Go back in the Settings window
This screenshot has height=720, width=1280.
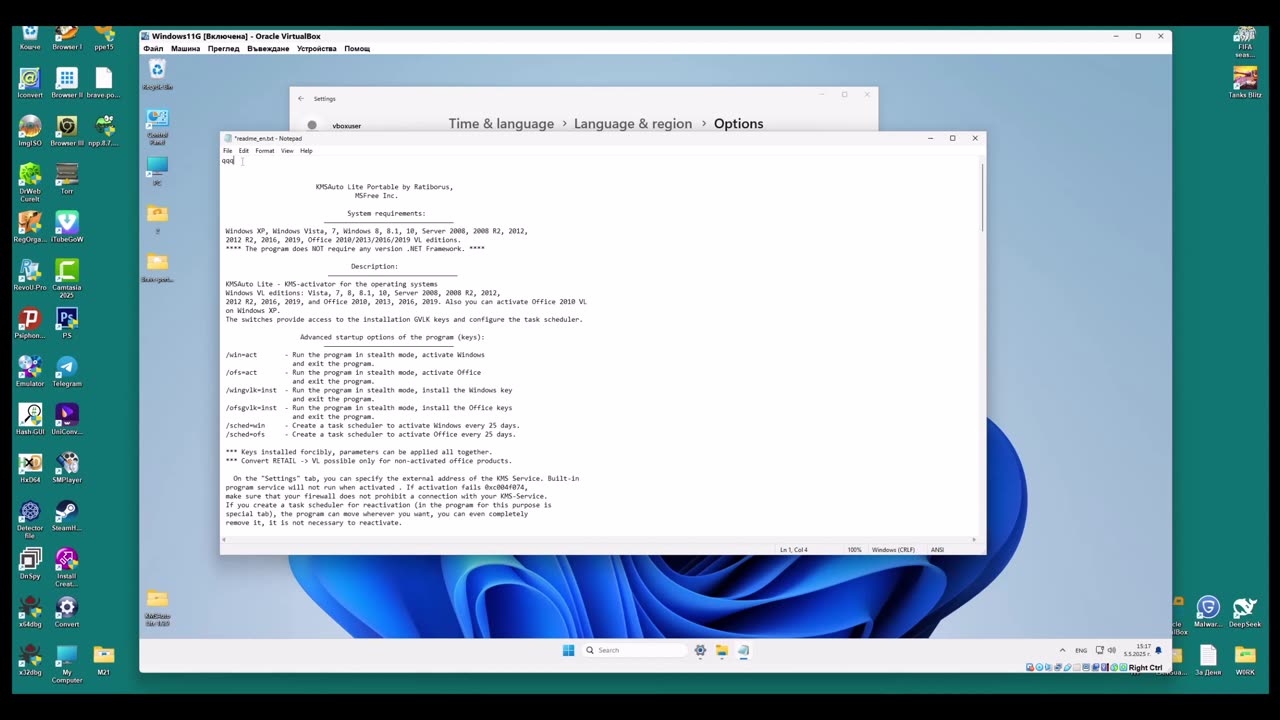(x=301, y=98)
